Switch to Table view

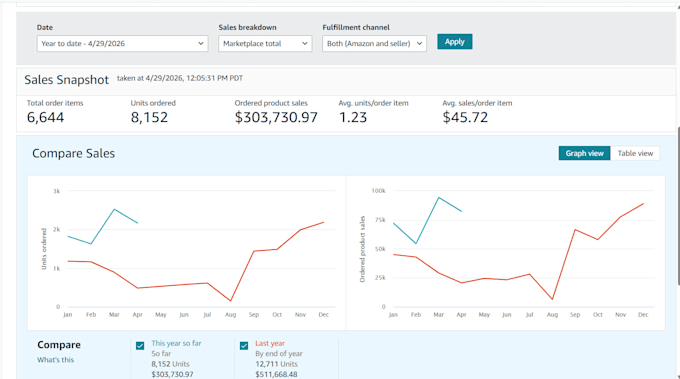(x=635, y=153)
